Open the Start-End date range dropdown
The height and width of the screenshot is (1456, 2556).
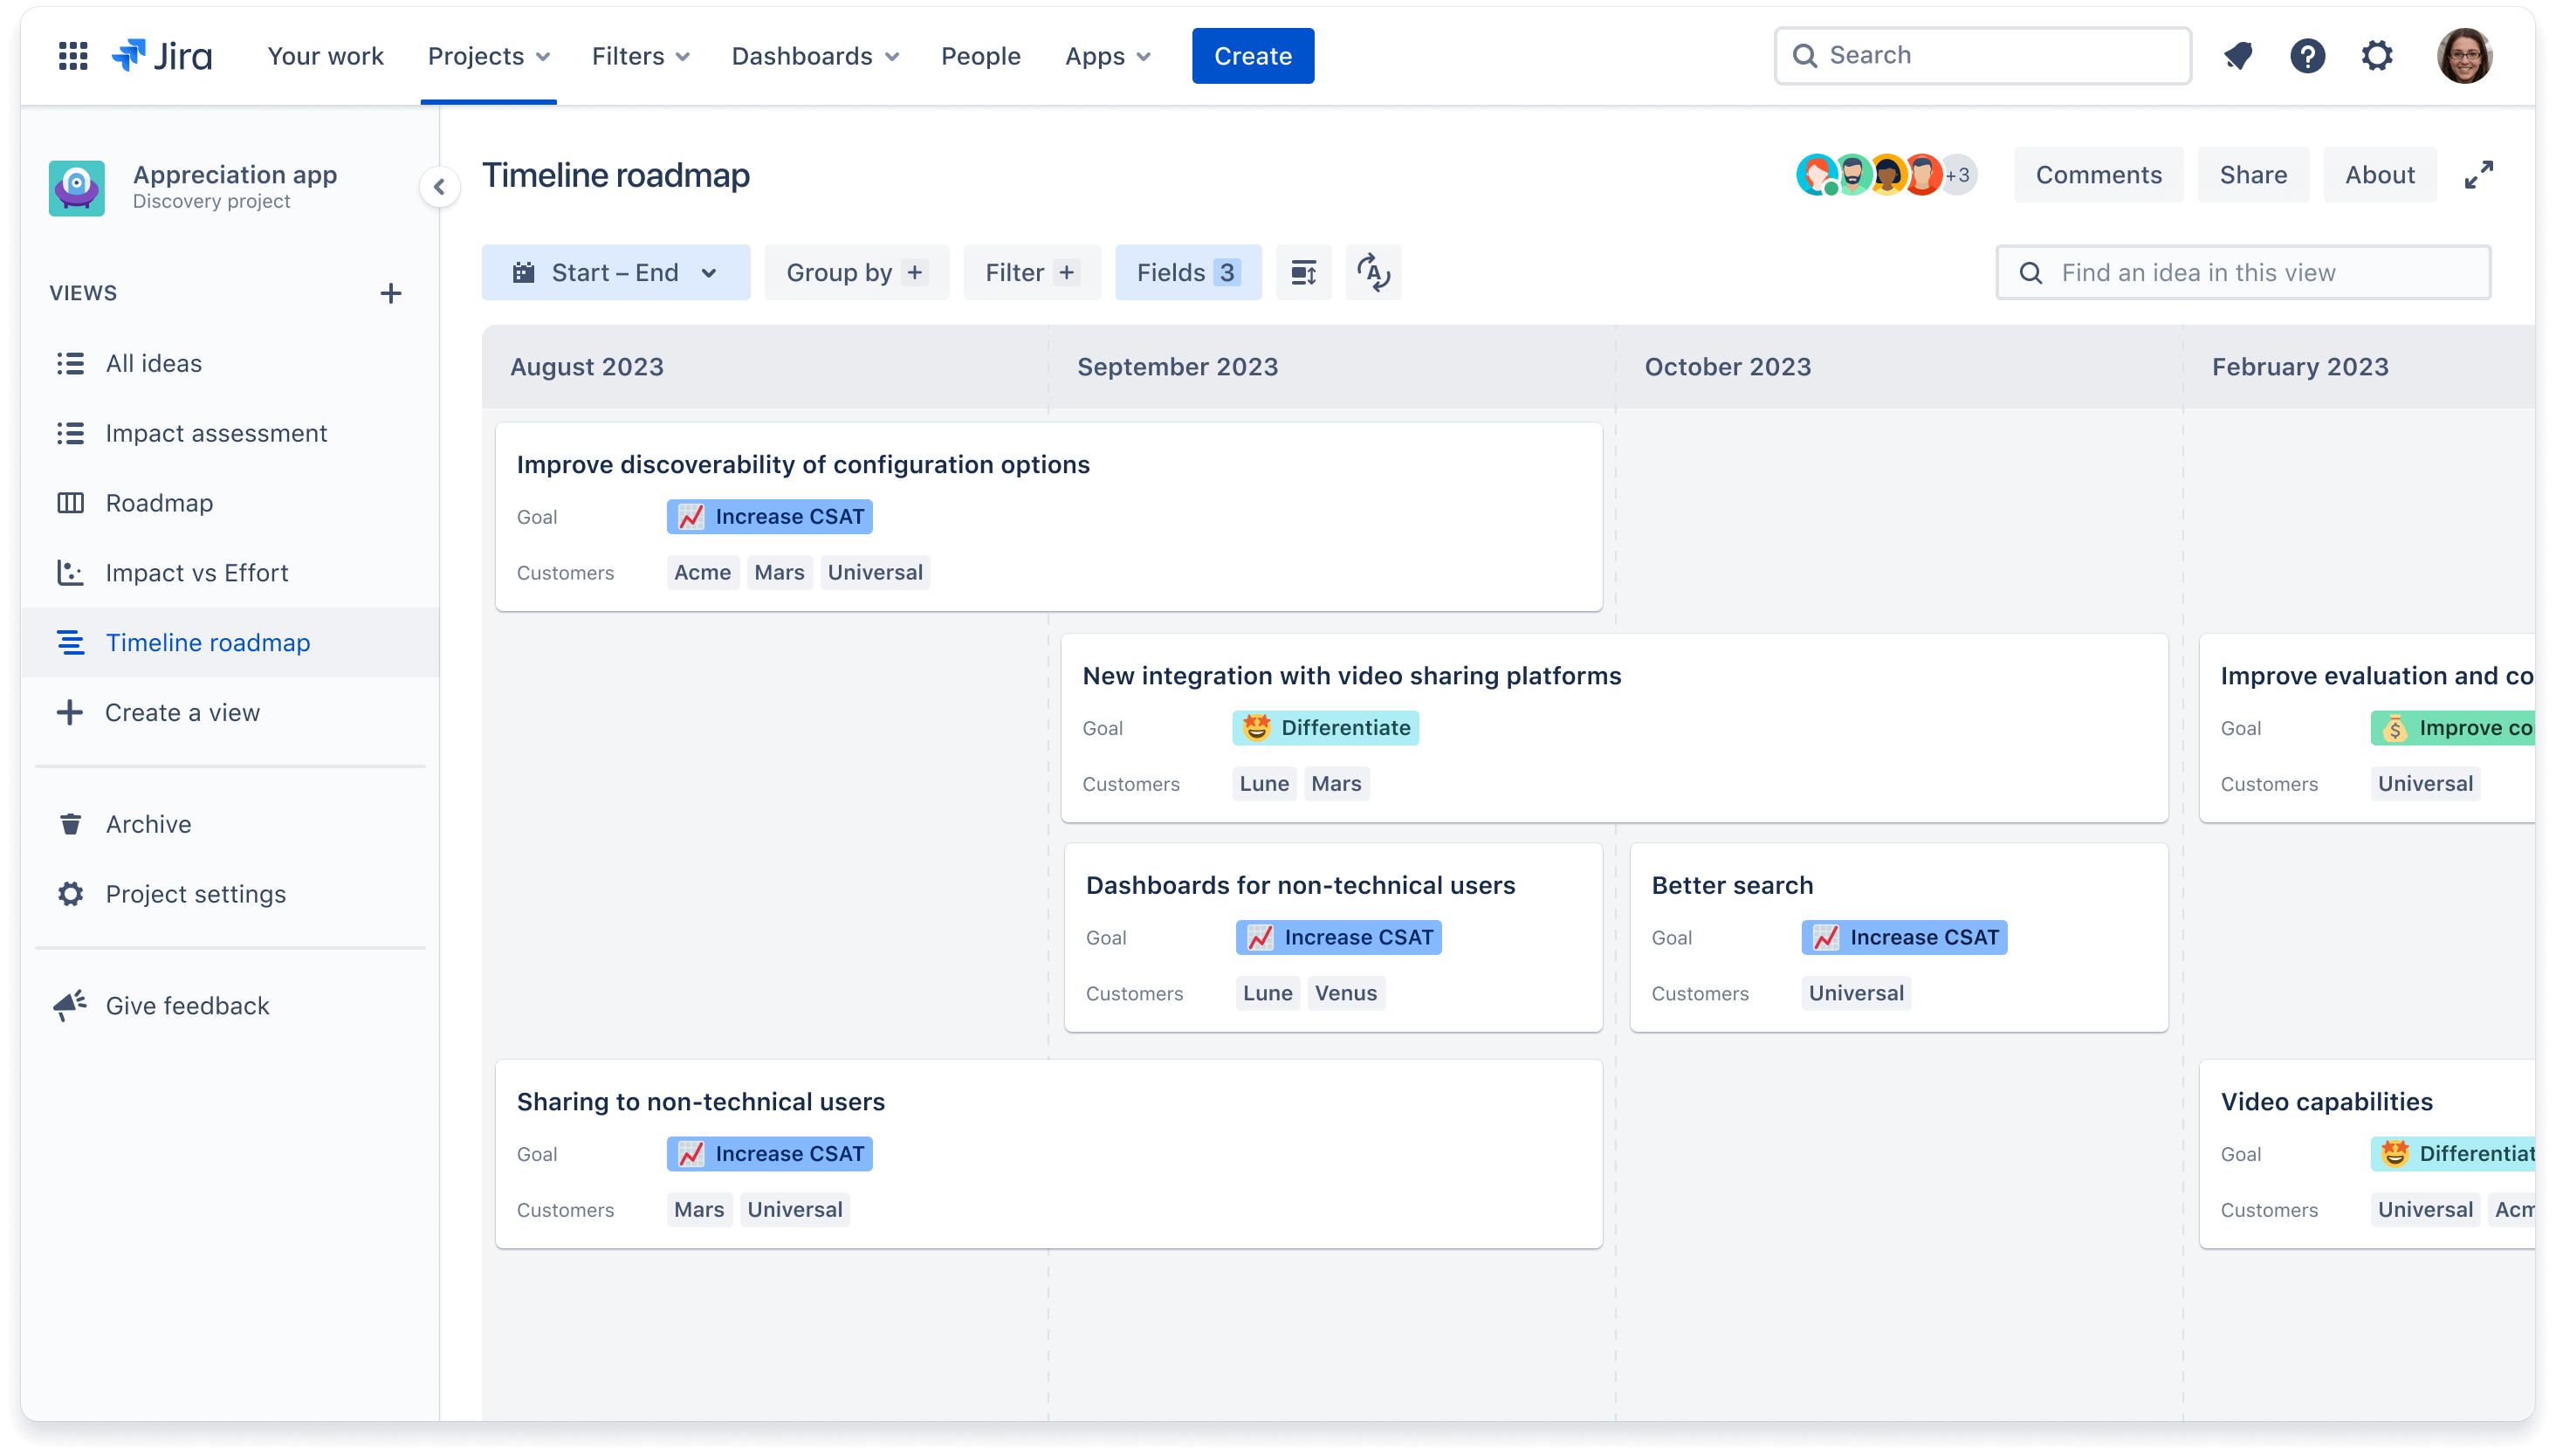(x=615, y=272)
